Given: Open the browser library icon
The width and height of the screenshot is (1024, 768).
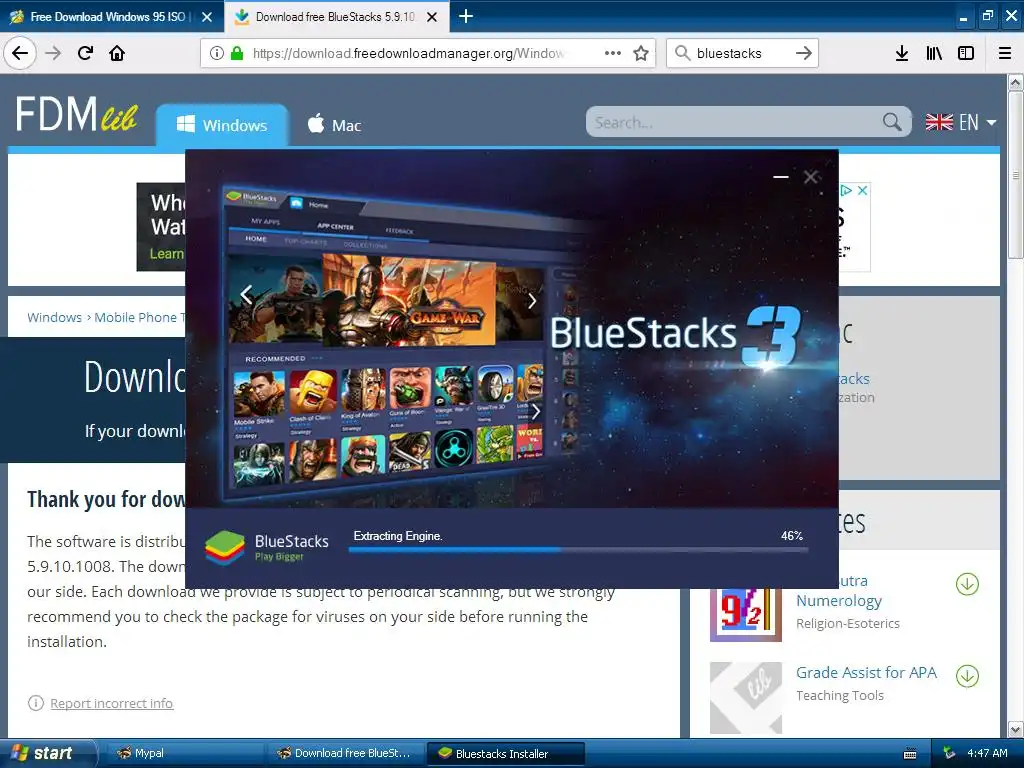Looking at the screenshot, I should (x=934, y=53).
